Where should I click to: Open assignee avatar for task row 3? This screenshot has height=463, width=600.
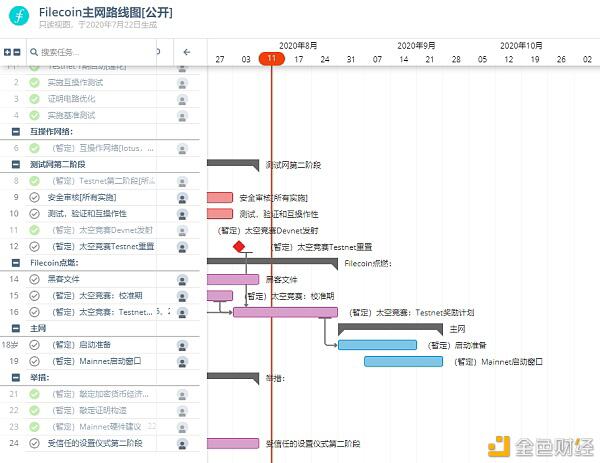pyautogui.click(x=183, y=99)
